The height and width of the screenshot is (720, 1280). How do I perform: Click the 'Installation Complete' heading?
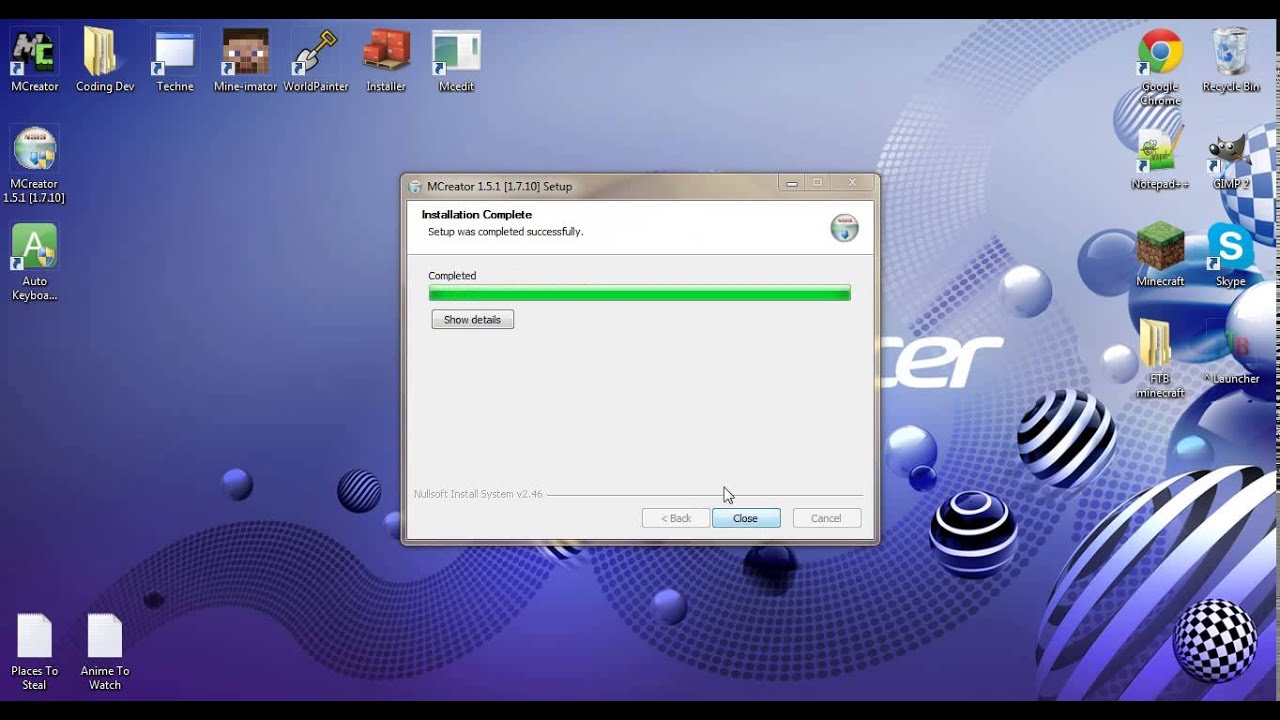click(477, 214)
